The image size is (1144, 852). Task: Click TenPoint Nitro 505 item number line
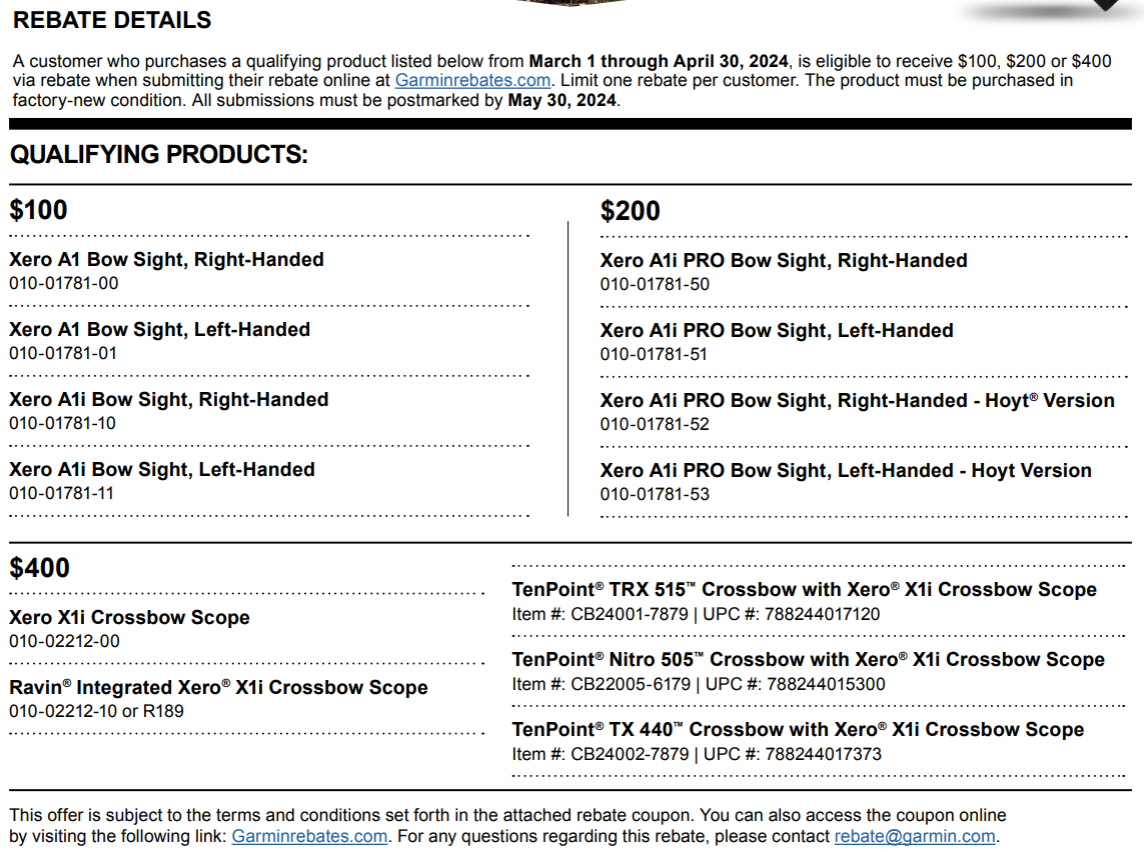(698, 684)
